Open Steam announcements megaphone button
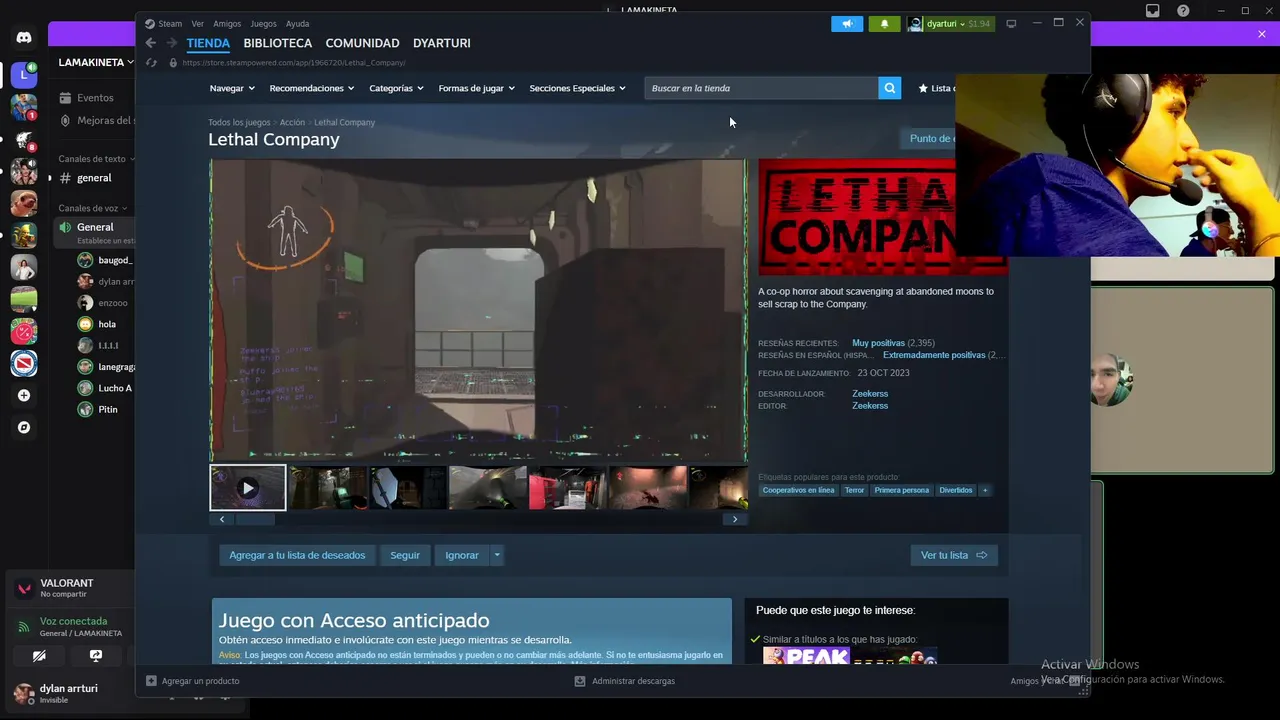The width and height of the screenshot is (1280, 720). (847, 24)
